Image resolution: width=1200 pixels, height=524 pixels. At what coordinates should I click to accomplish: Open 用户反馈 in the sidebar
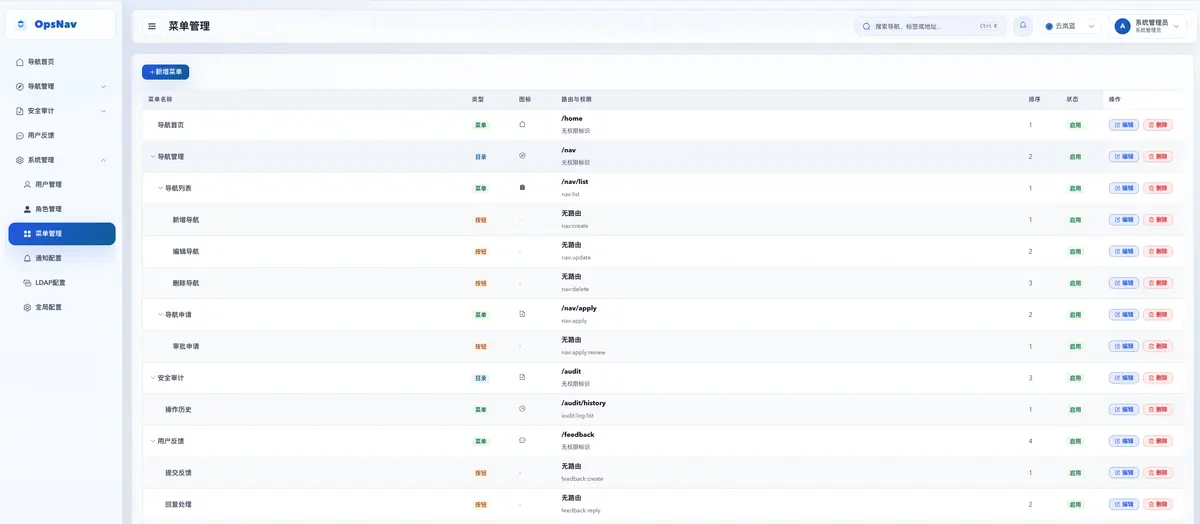[x=62, y=135]
